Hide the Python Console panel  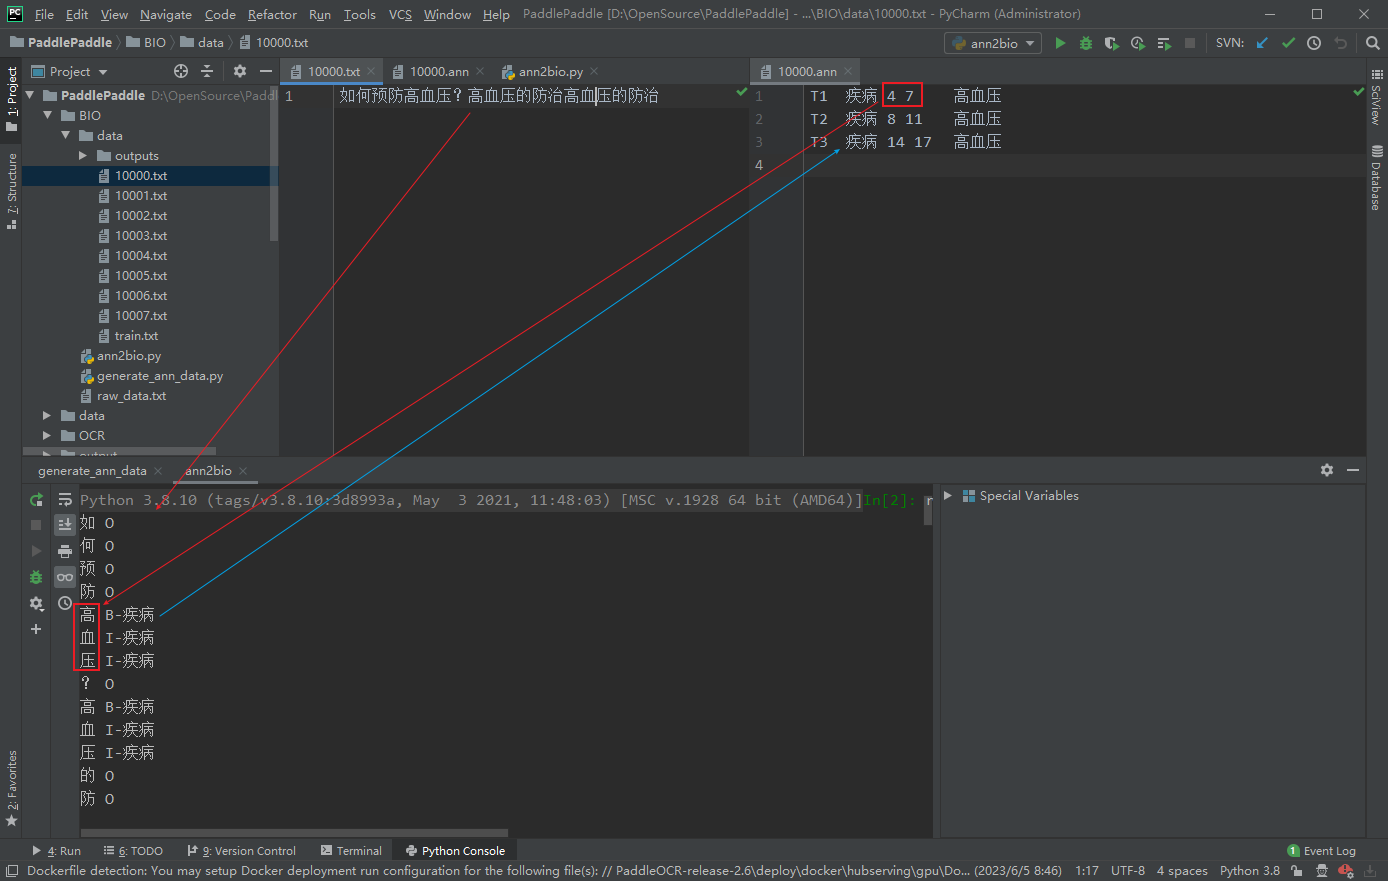click(x=1353, y=470)
